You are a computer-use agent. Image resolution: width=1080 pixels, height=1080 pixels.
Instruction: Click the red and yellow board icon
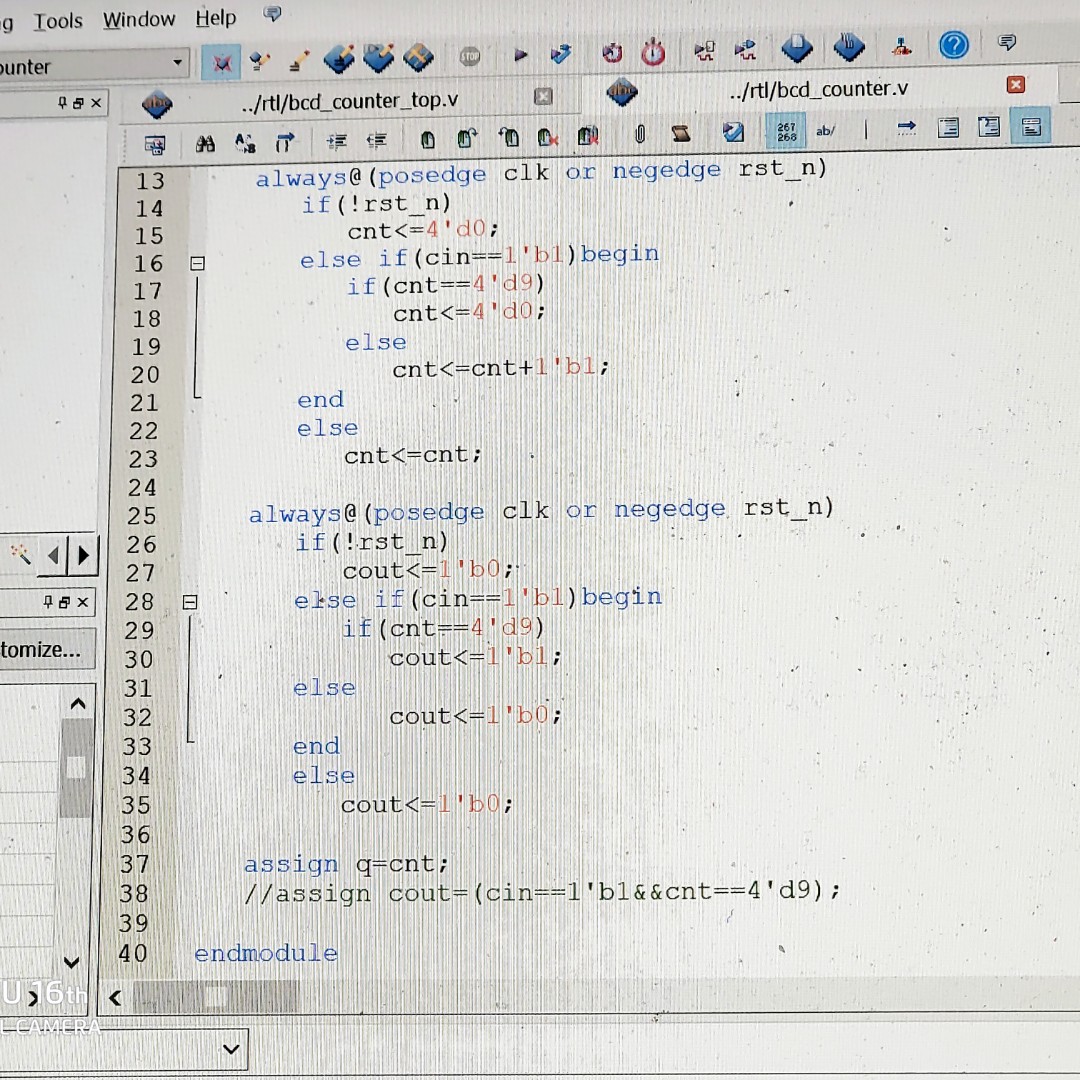tap(901, 47)
